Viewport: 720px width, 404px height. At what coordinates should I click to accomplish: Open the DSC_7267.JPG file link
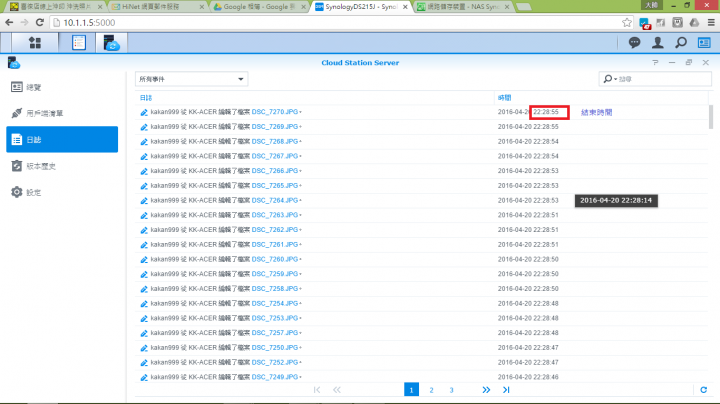click(x=275, y=156)
